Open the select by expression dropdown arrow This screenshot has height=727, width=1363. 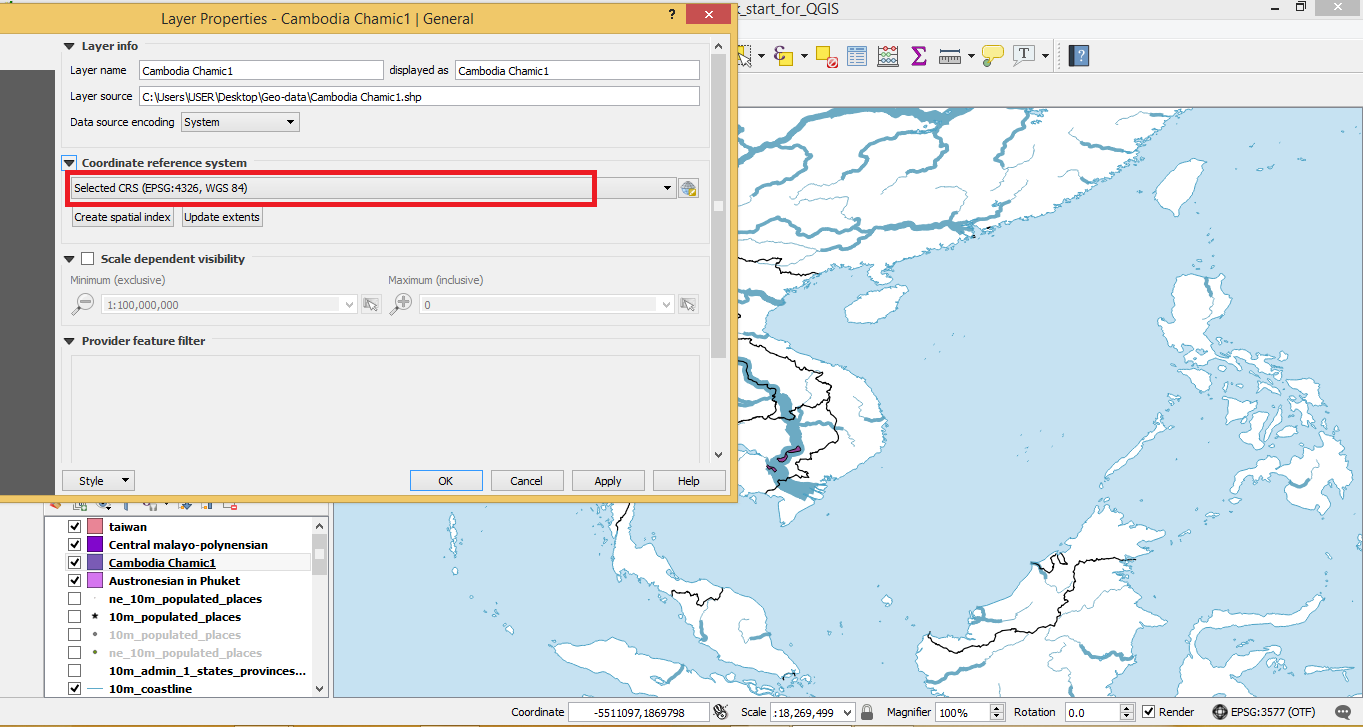pyautogui.click(x=802, y=56)
